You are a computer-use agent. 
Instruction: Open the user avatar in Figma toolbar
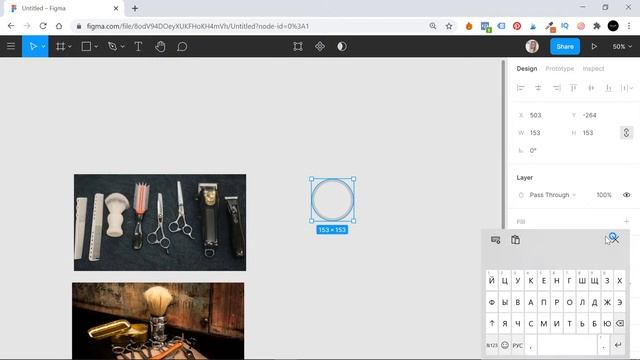tap(532, 47)
